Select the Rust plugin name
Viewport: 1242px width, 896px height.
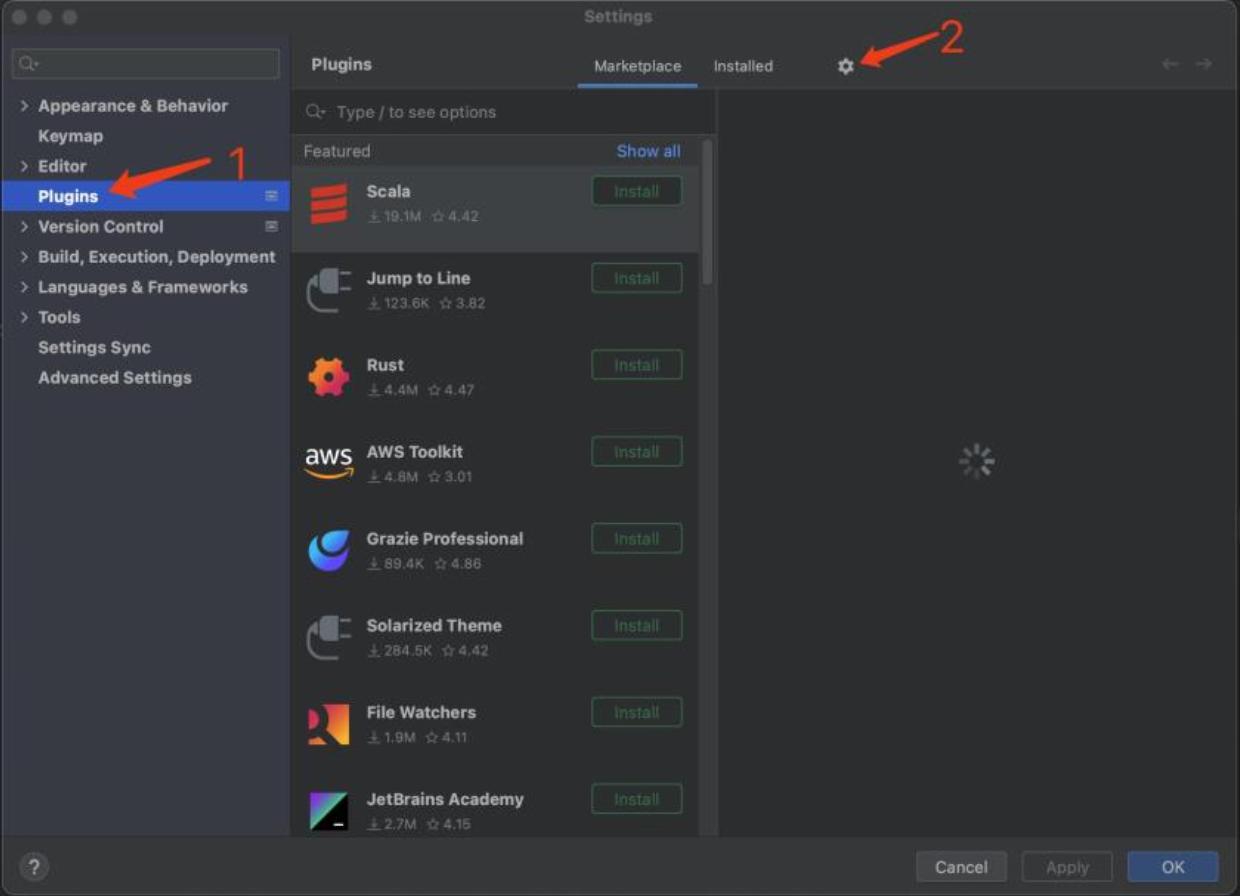click(385, 365)
